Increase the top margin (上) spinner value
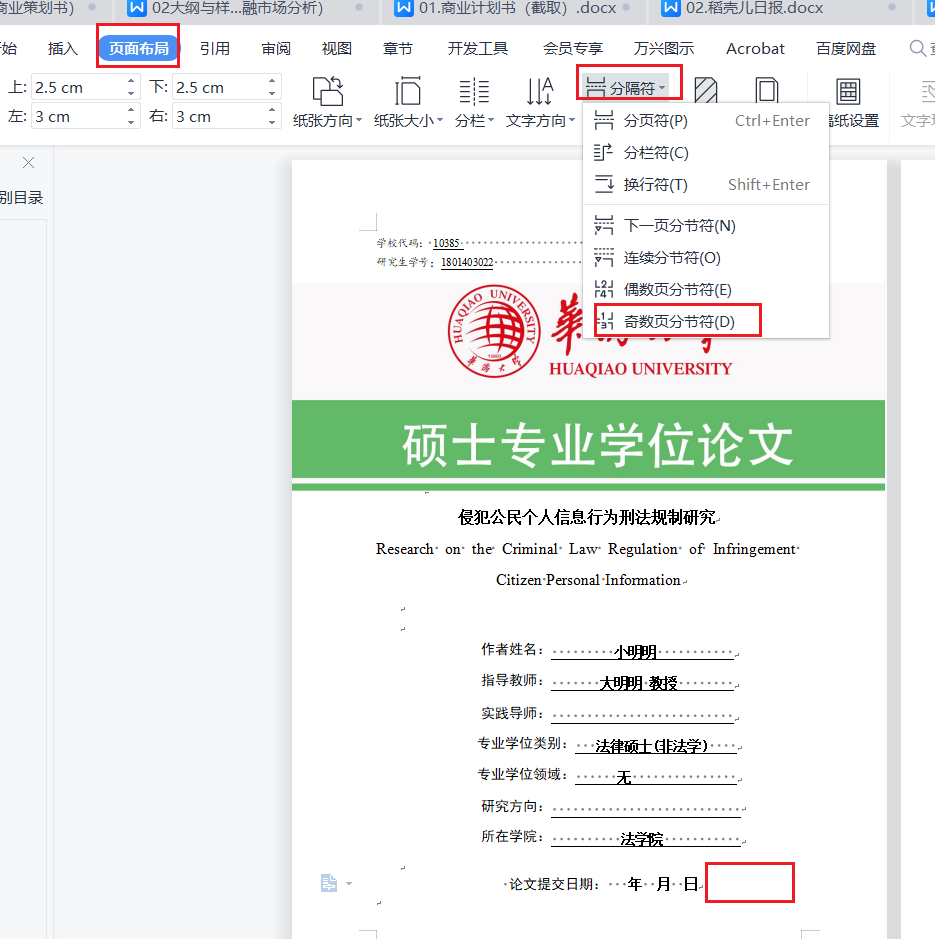This screenshot has height=939, width=935. tap(131, 82)
